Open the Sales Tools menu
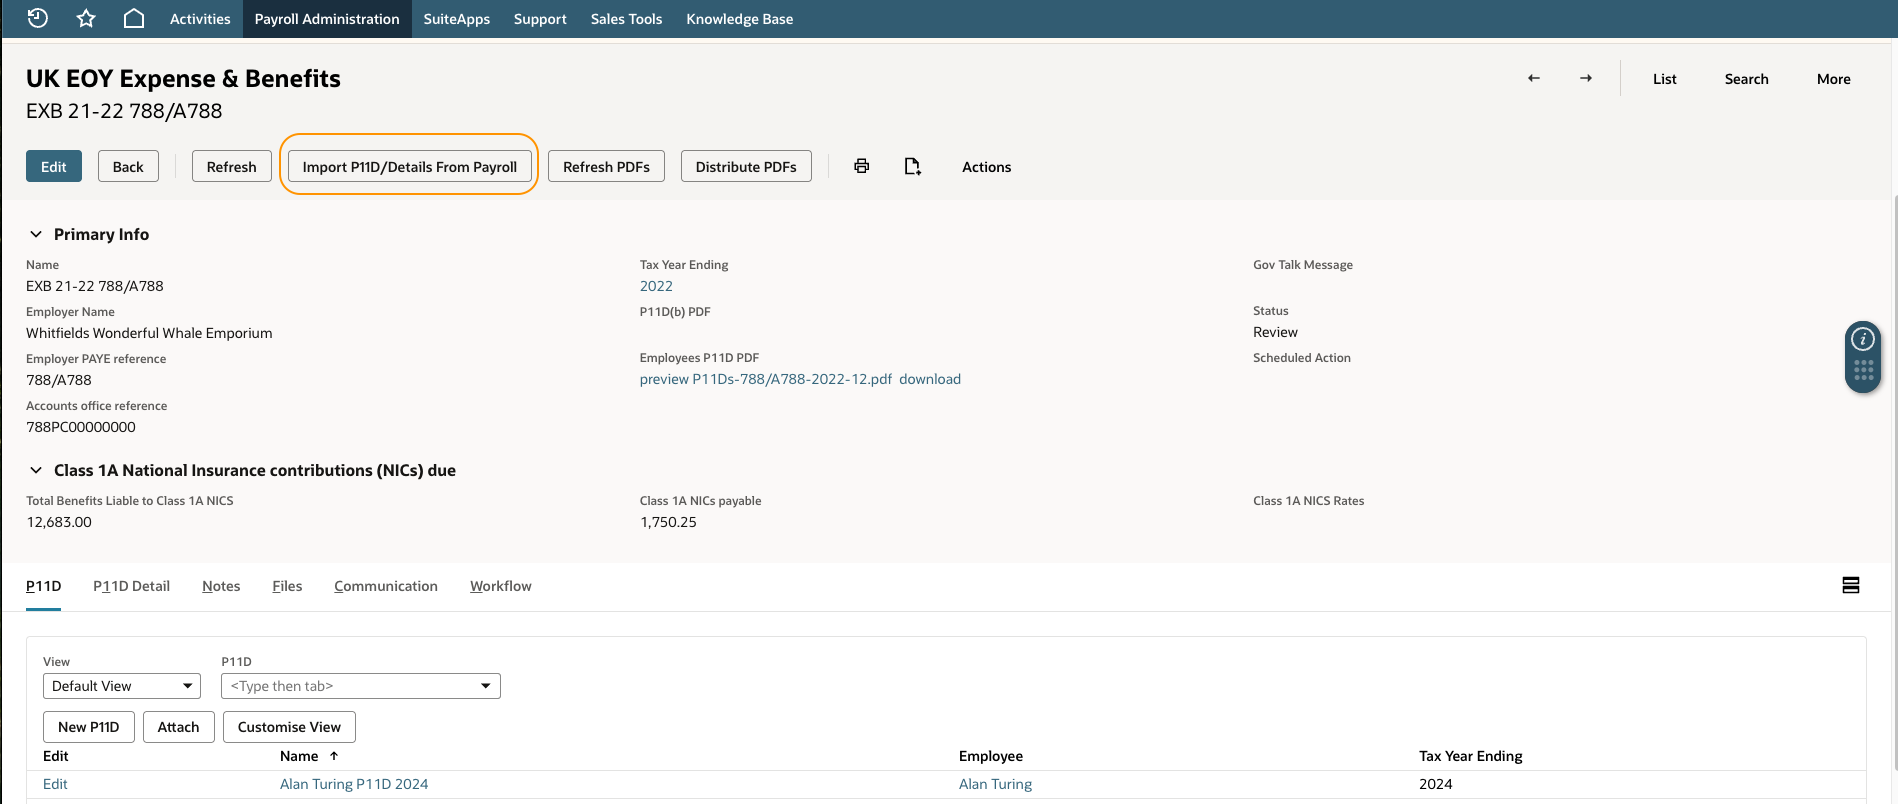This screenshot has height=804, width=1898. tap(626, 19)
